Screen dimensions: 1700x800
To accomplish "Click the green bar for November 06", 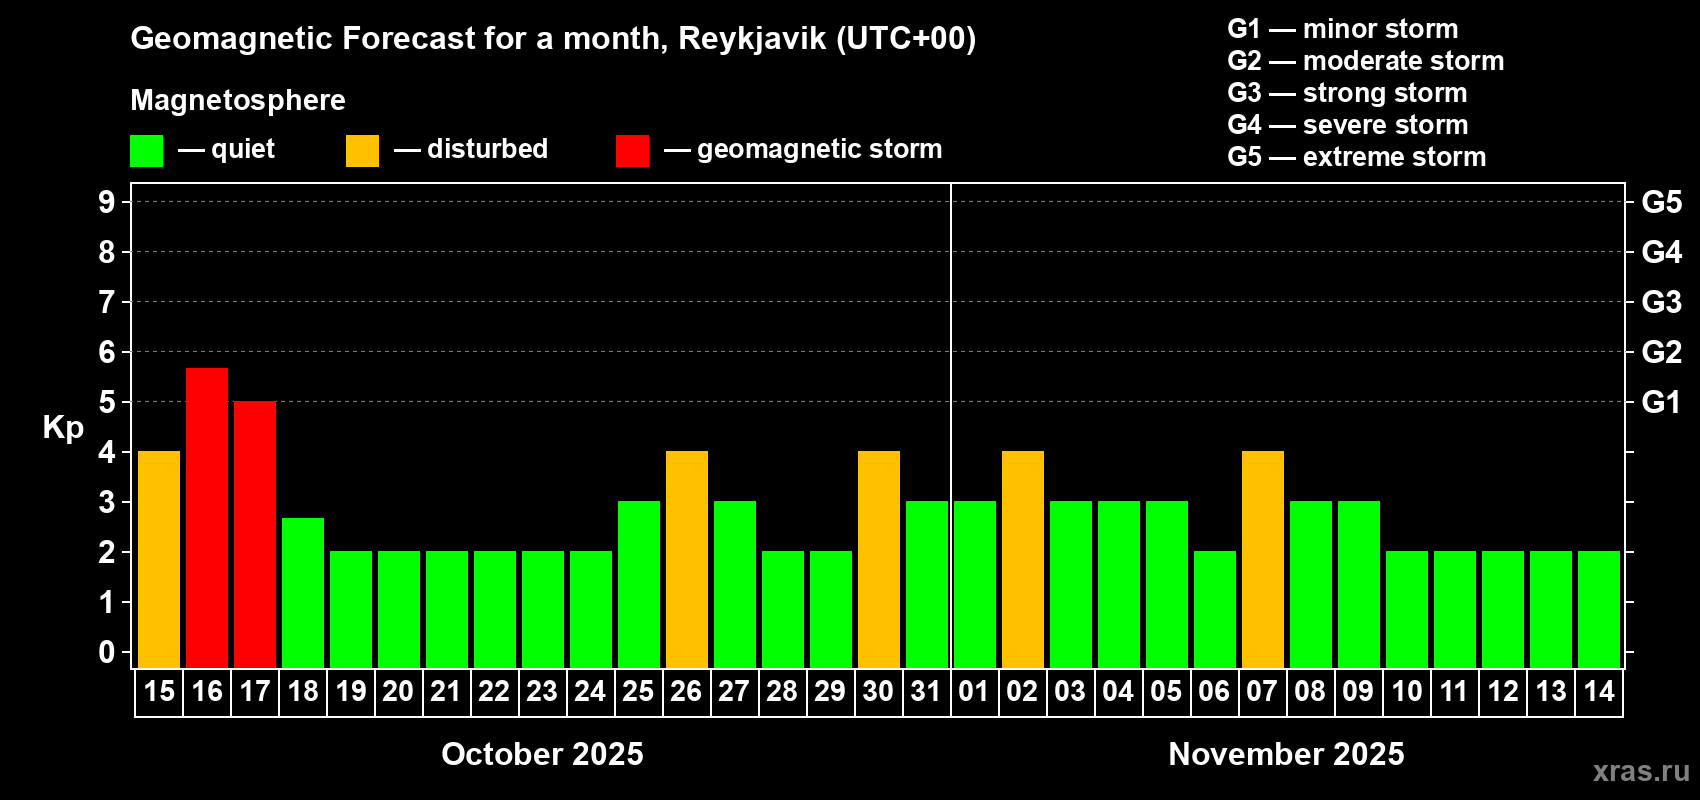I will pos(1215,610).
